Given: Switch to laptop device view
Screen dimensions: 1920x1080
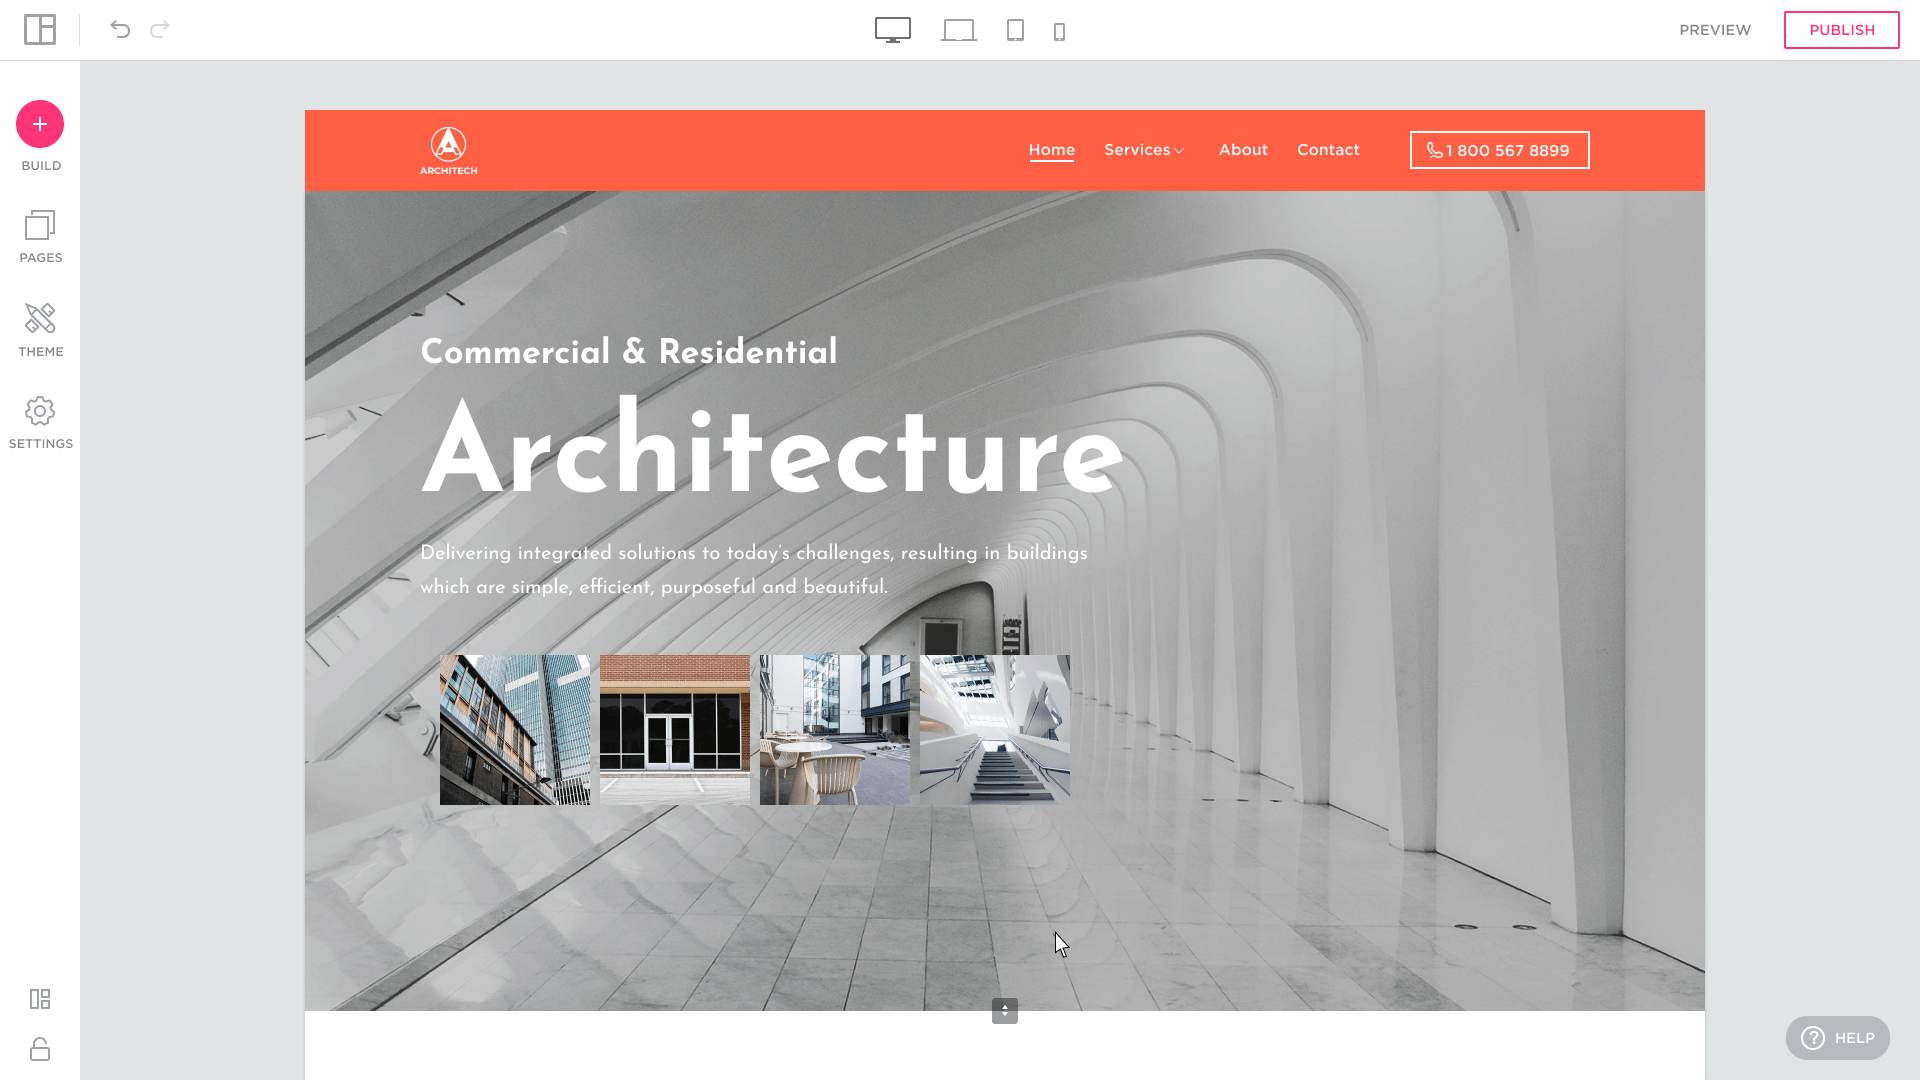Looking at the screenshot, I should point(958,31).
